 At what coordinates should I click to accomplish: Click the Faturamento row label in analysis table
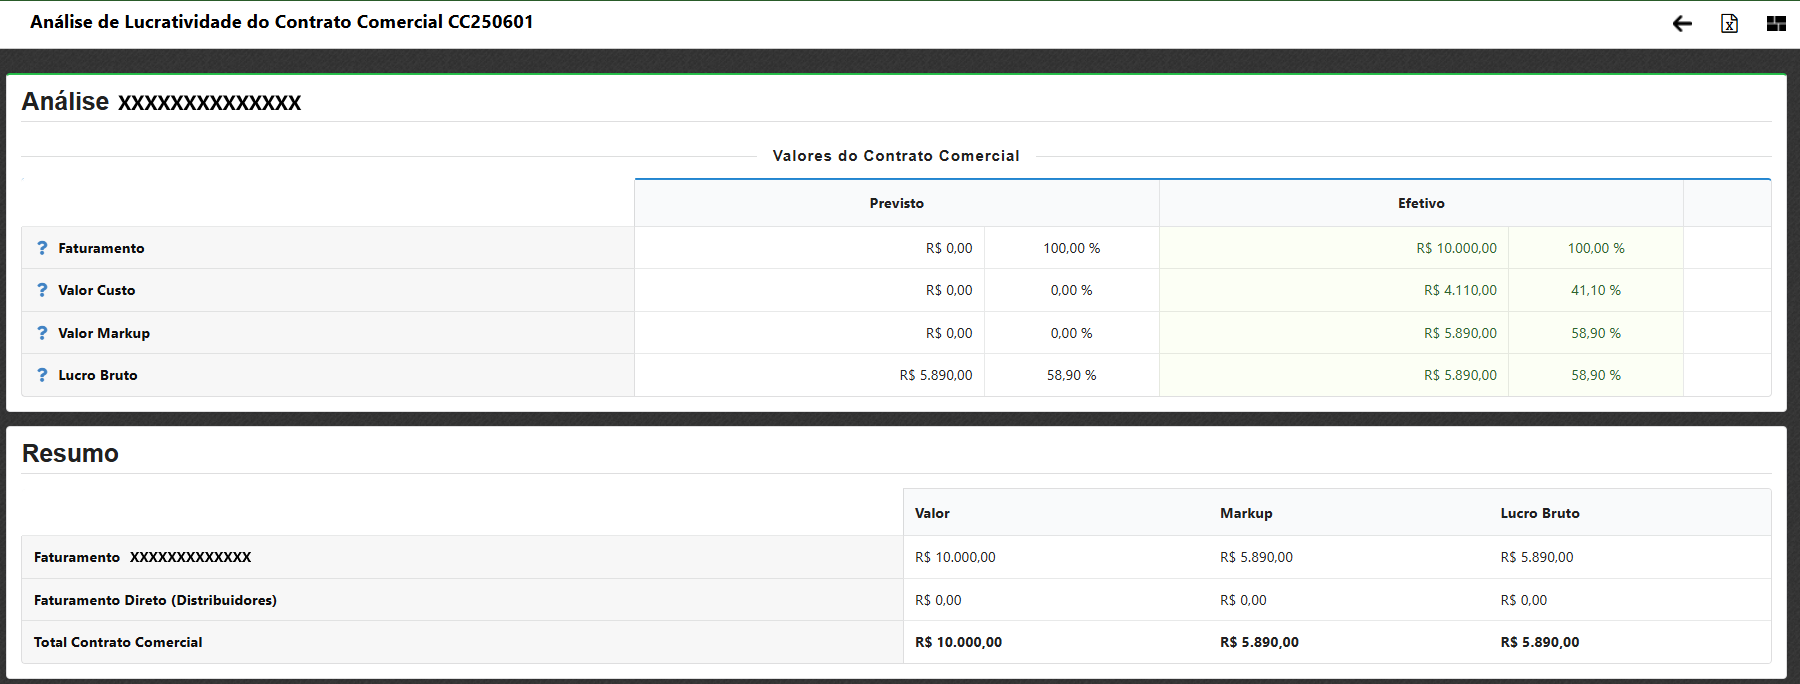point(101,248)
